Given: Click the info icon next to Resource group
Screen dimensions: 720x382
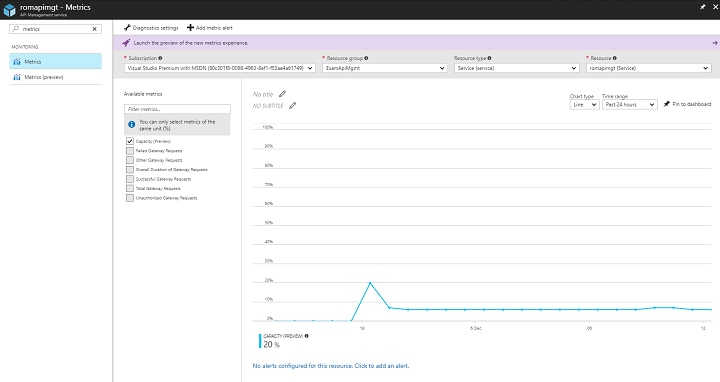Looking at the screenshot, I should [x=366, y=58].
